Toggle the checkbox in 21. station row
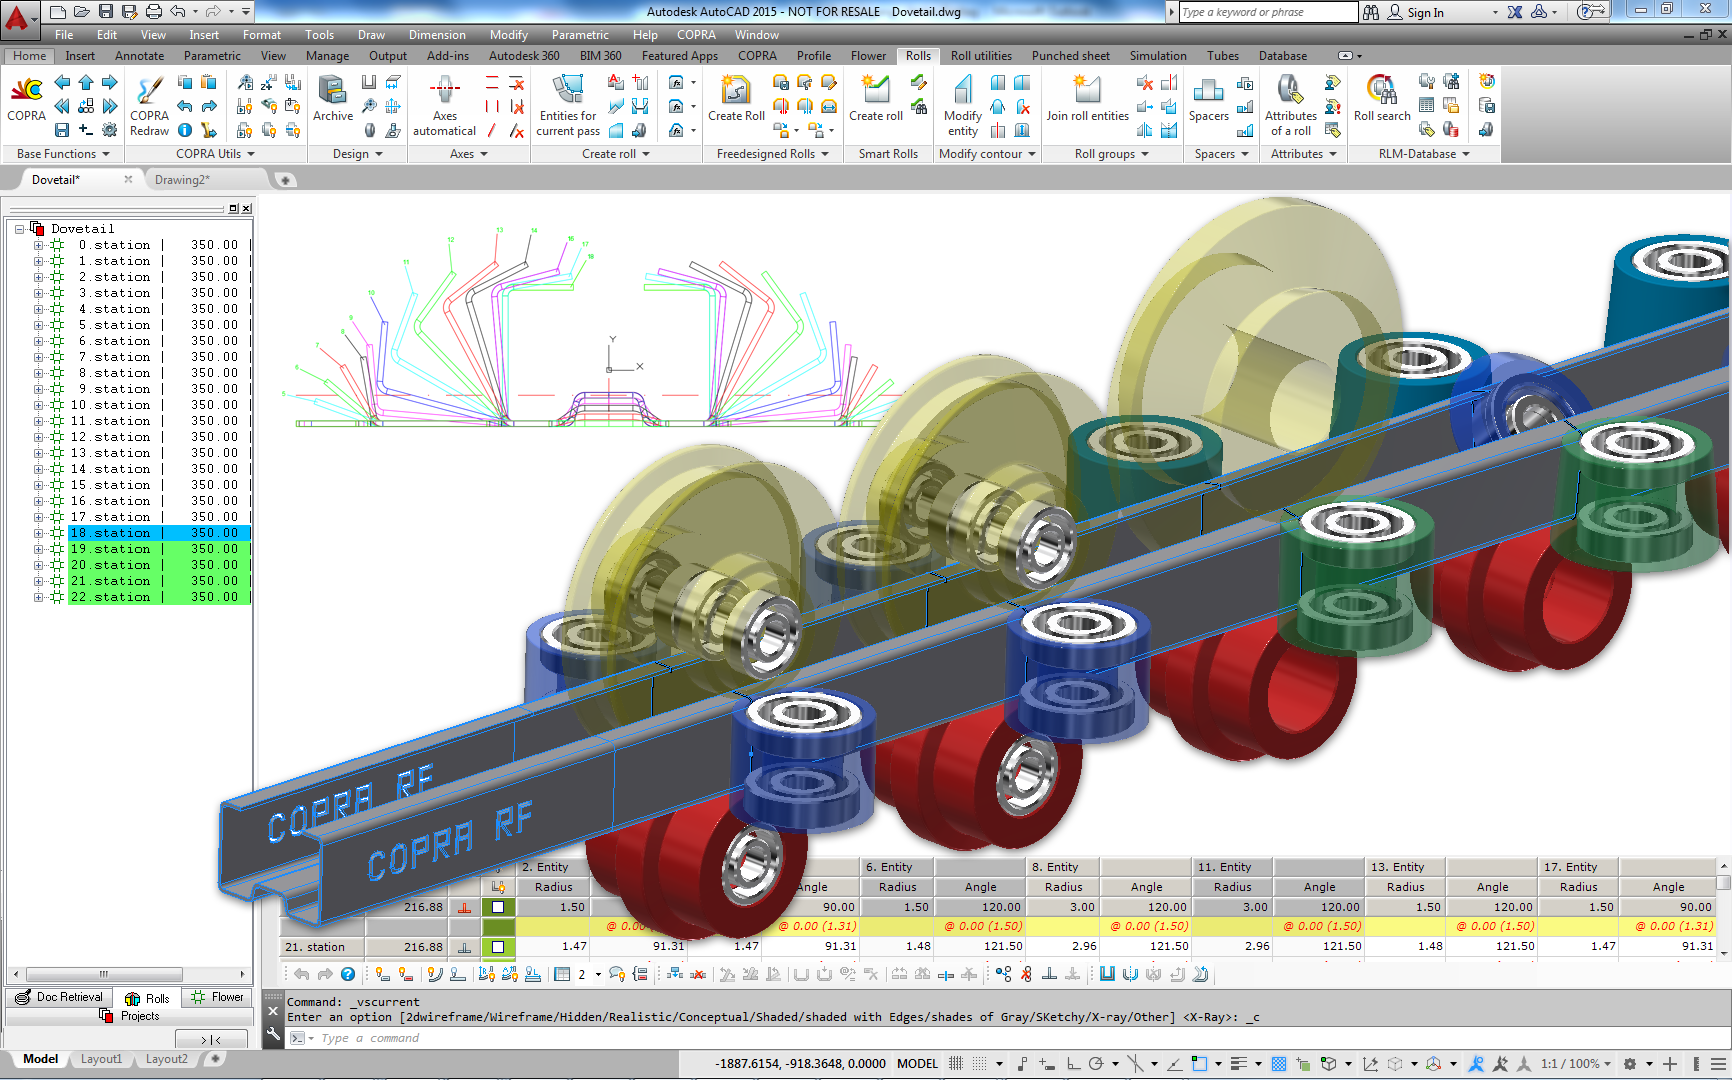The image size is (1732, 1080). (498, 947)
